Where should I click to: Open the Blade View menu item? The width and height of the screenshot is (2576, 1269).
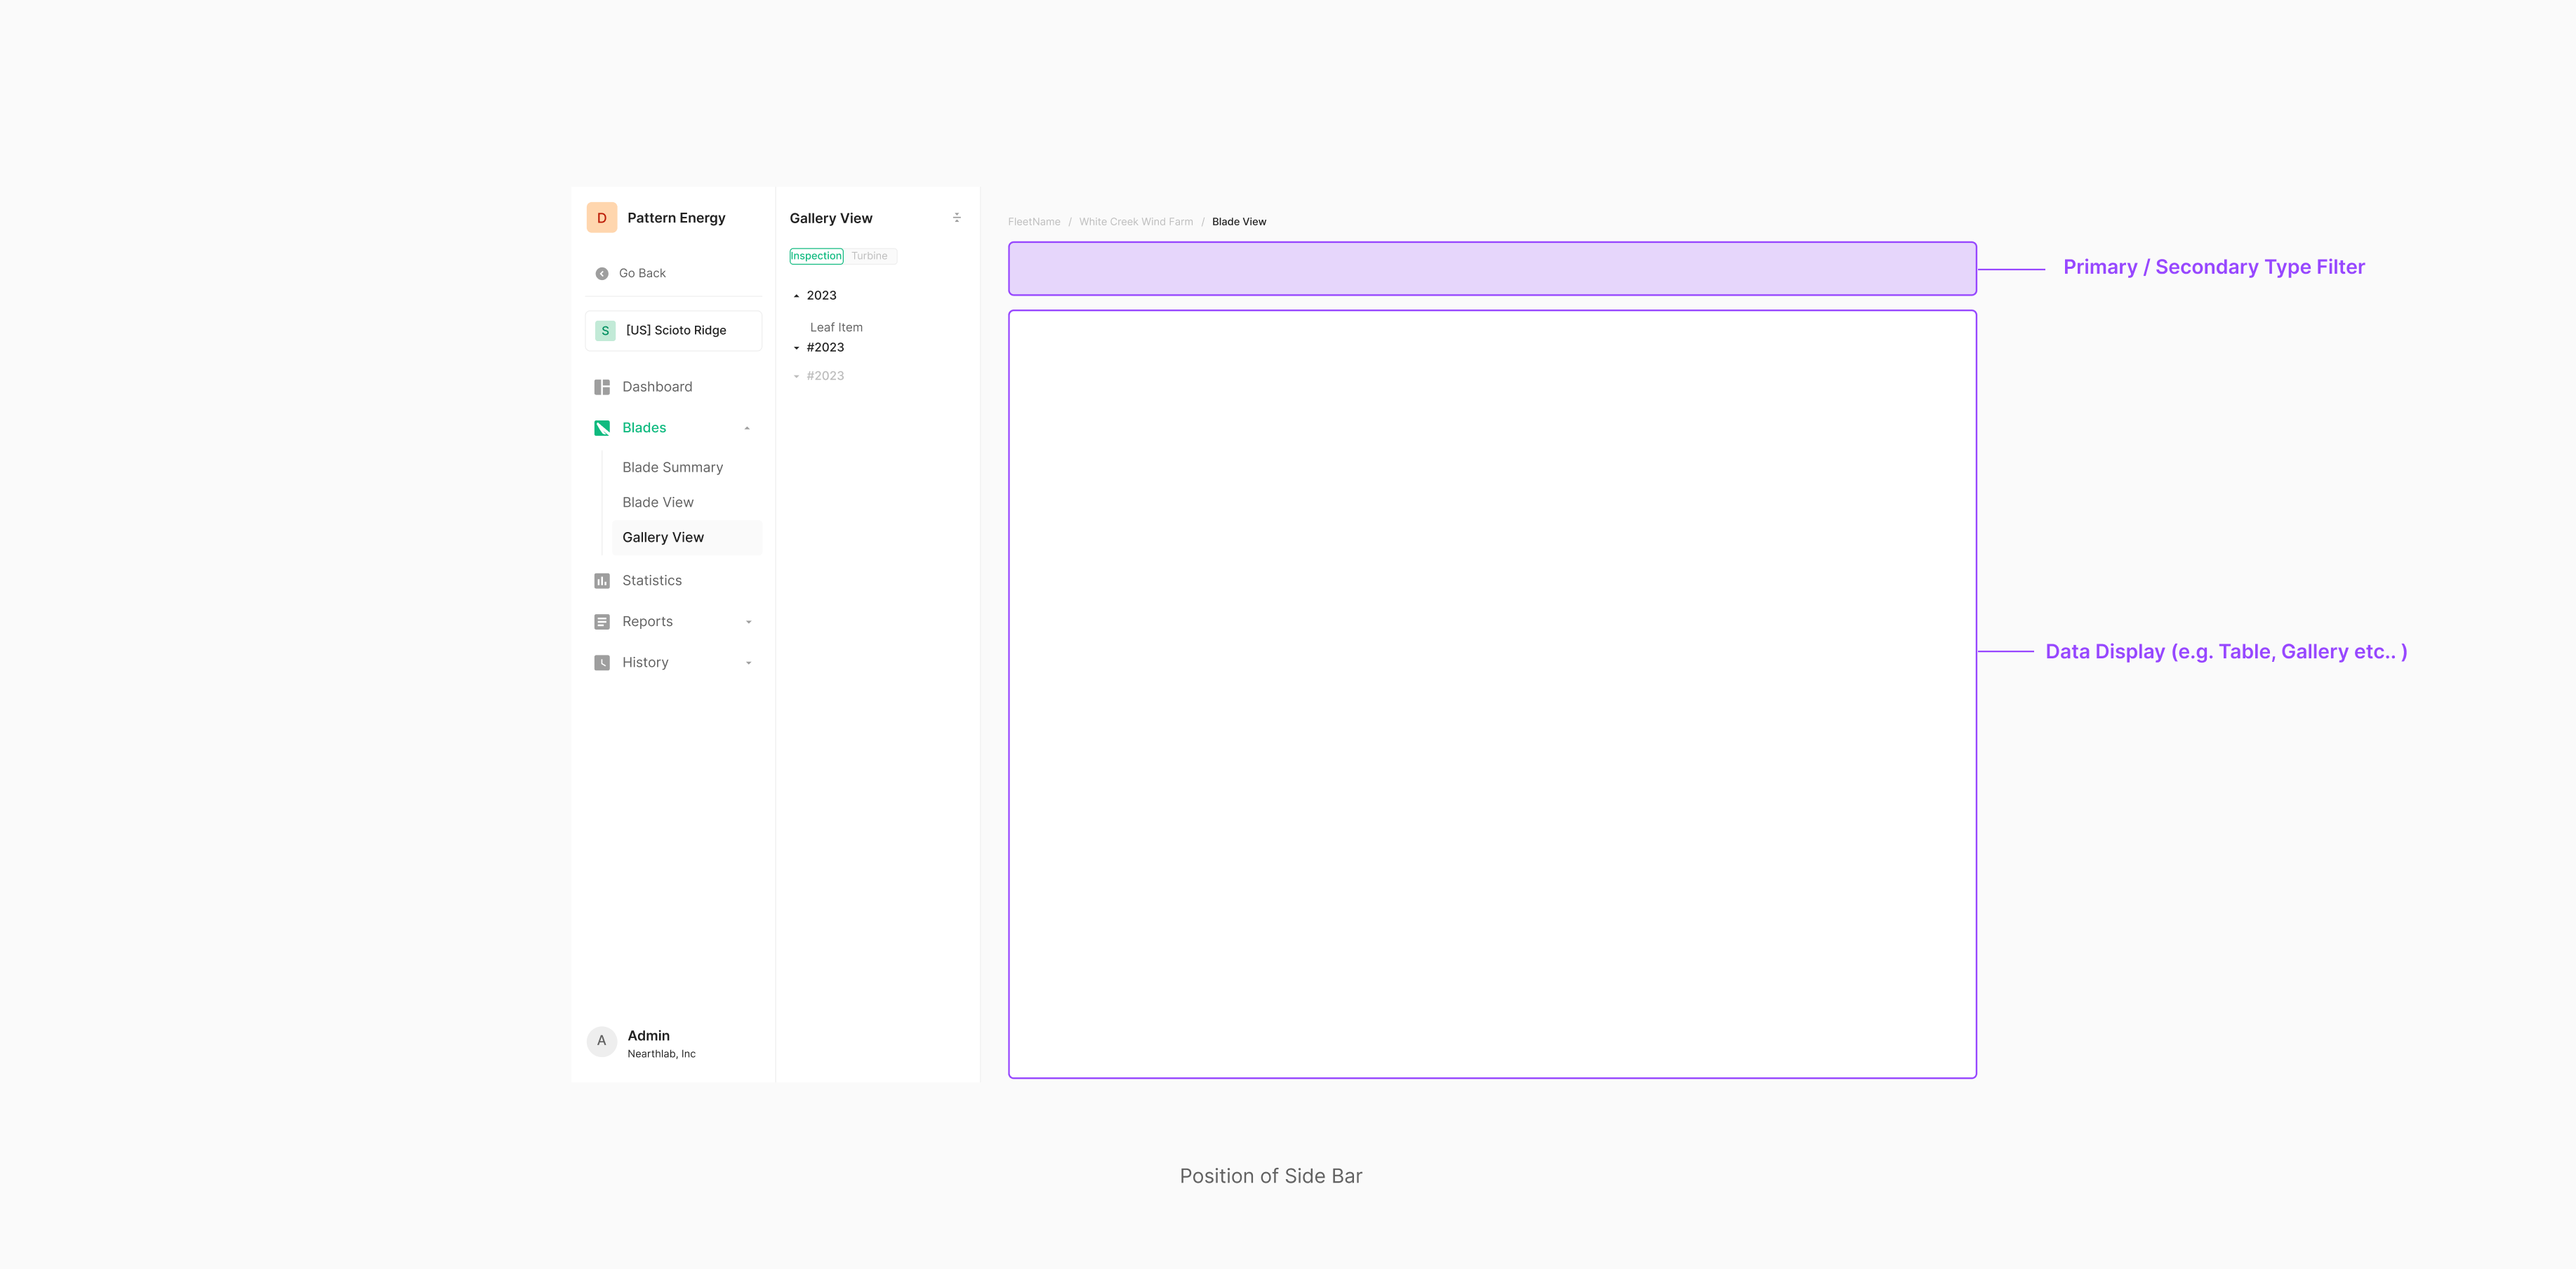[x=658, y=502]
